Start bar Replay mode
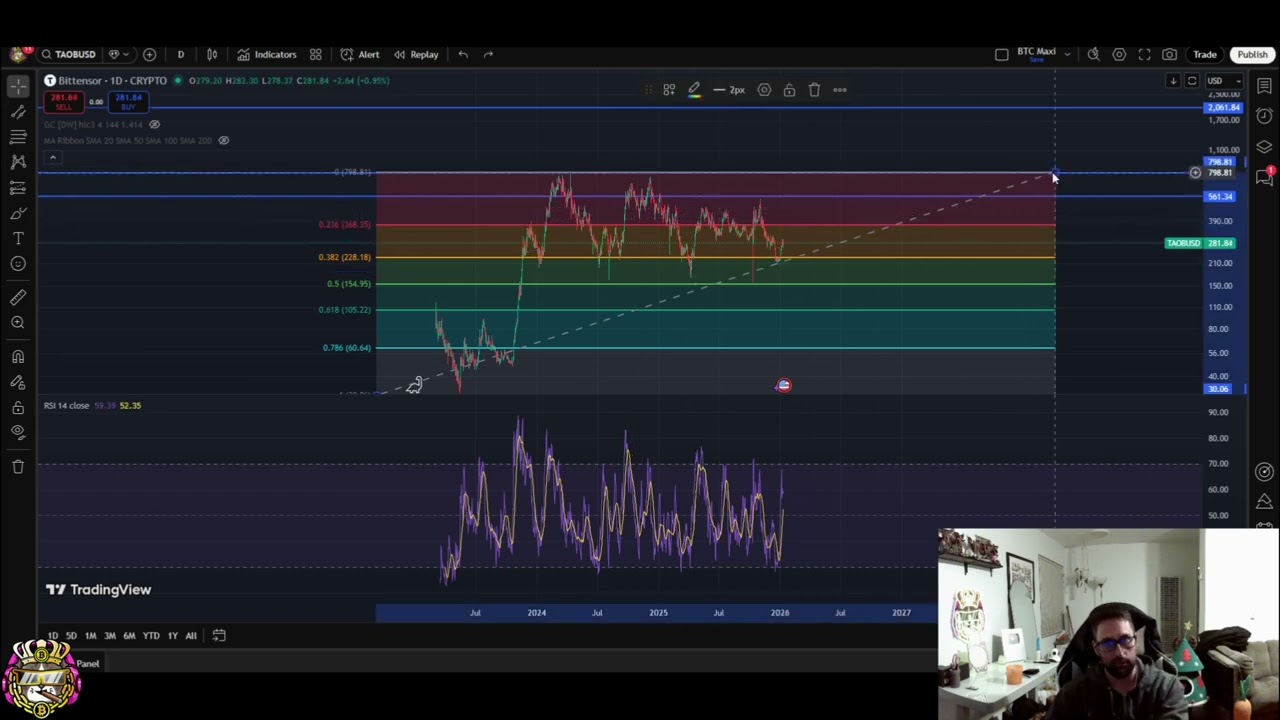 [416, 54]
